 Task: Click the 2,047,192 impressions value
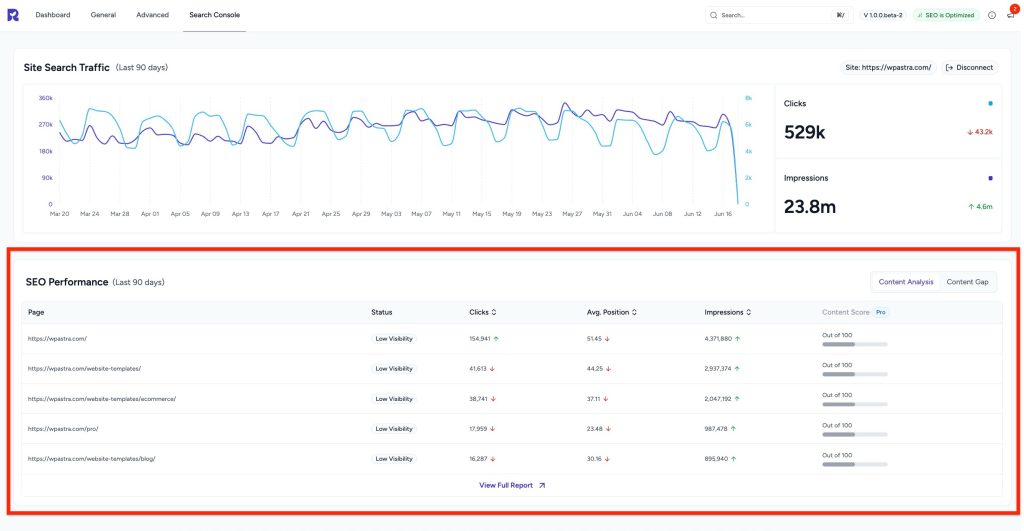[718, 399]
